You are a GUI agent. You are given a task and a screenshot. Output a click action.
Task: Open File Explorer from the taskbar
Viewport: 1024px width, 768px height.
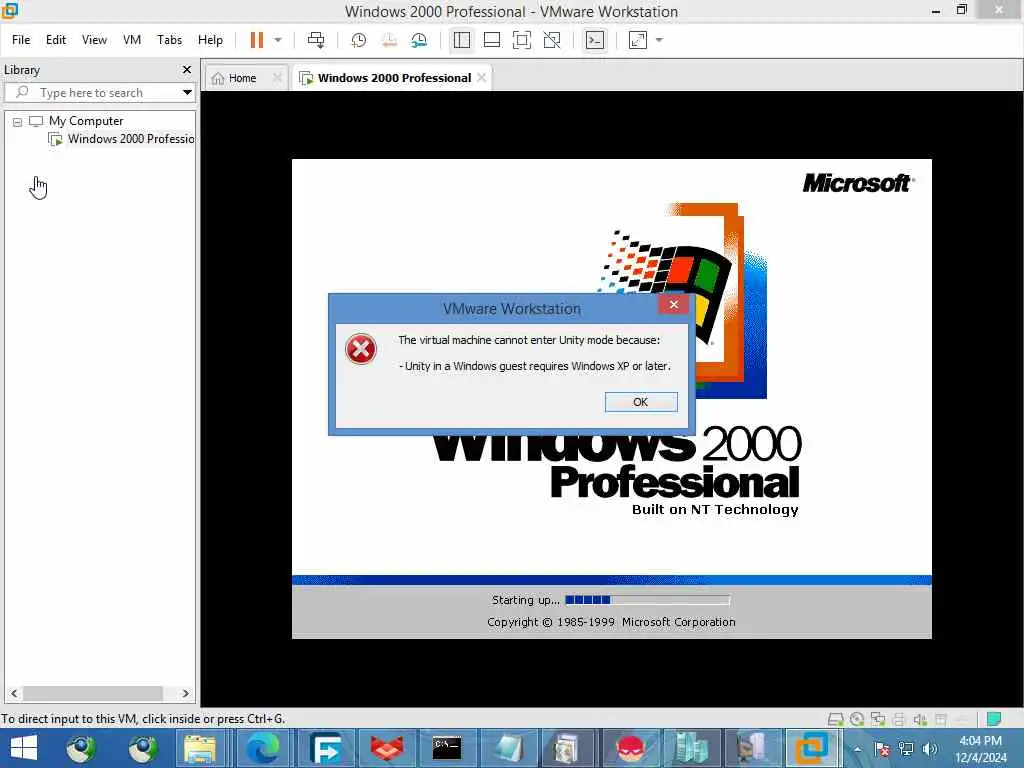point(199,748)
